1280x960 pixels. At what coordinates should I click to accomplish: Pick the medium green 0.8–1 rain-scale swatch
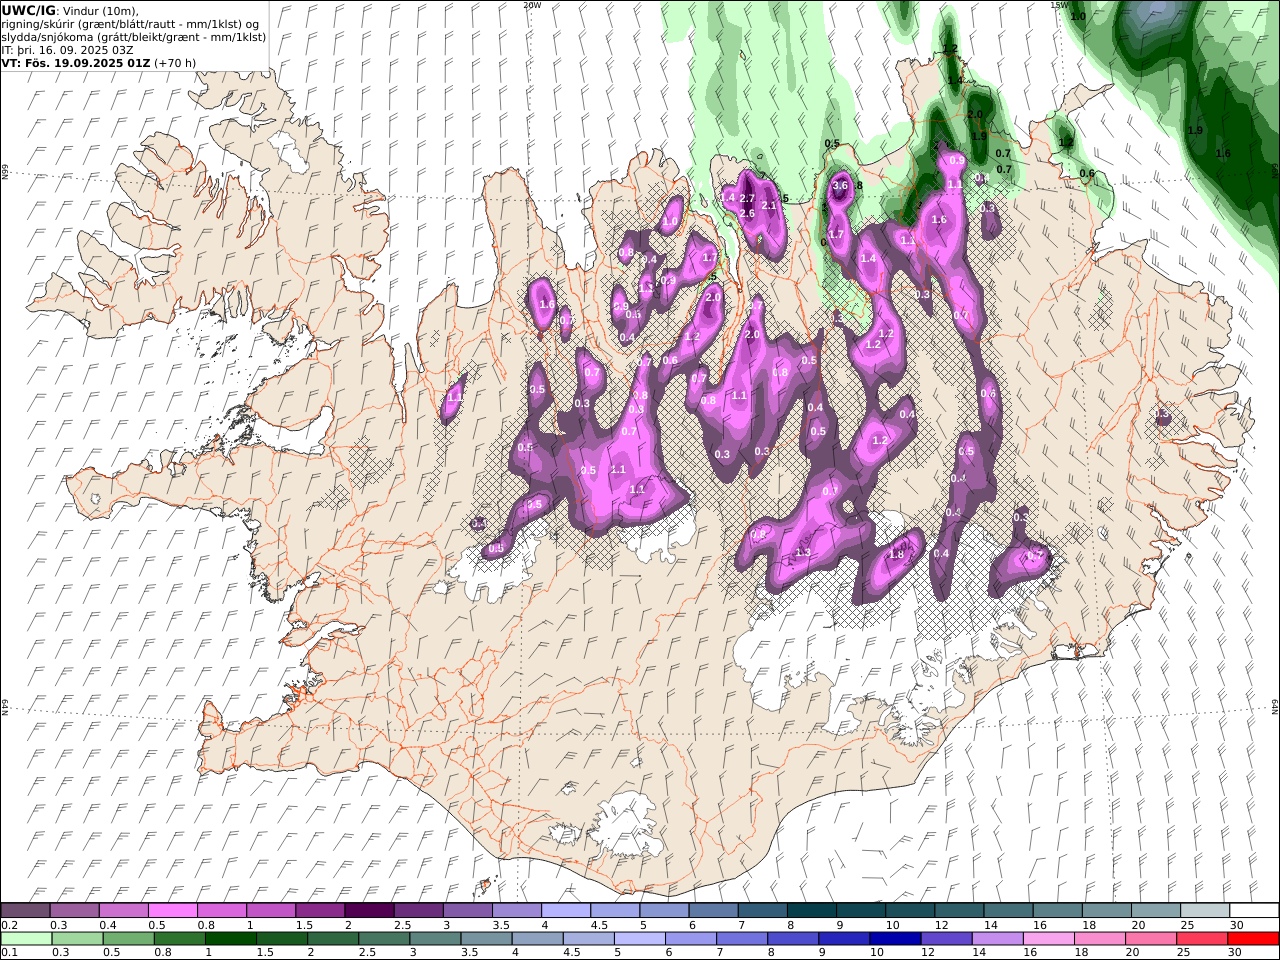[x=180, y=939]
